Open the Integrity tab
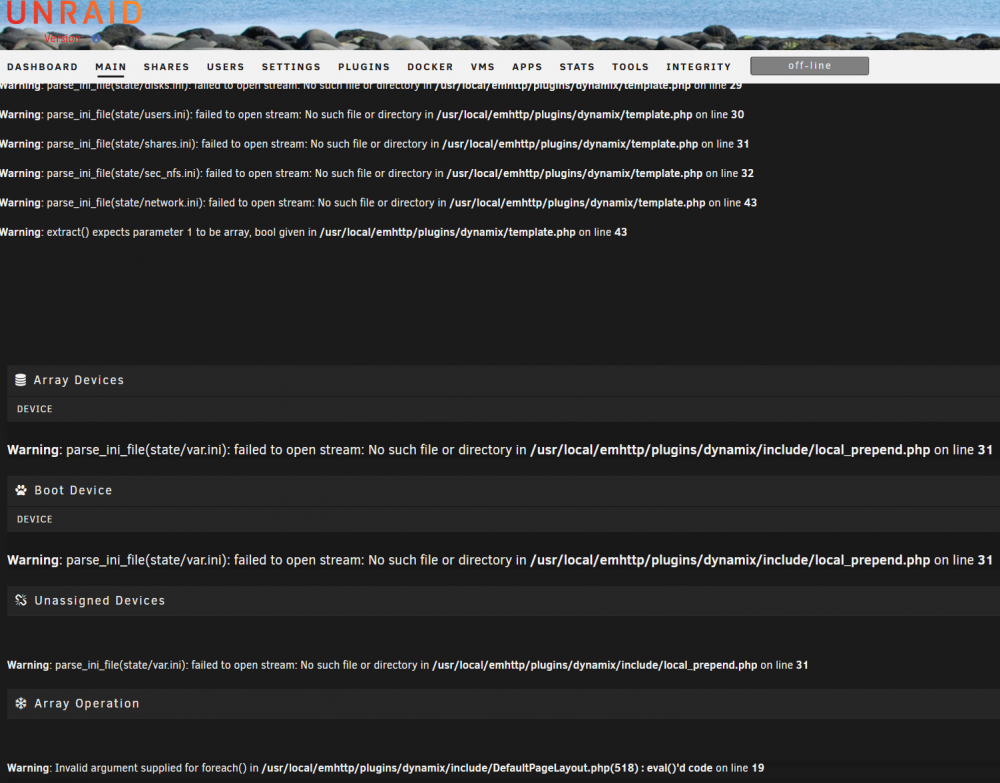The height and width of the screenshot is (783, 1000). click(698, 67)
